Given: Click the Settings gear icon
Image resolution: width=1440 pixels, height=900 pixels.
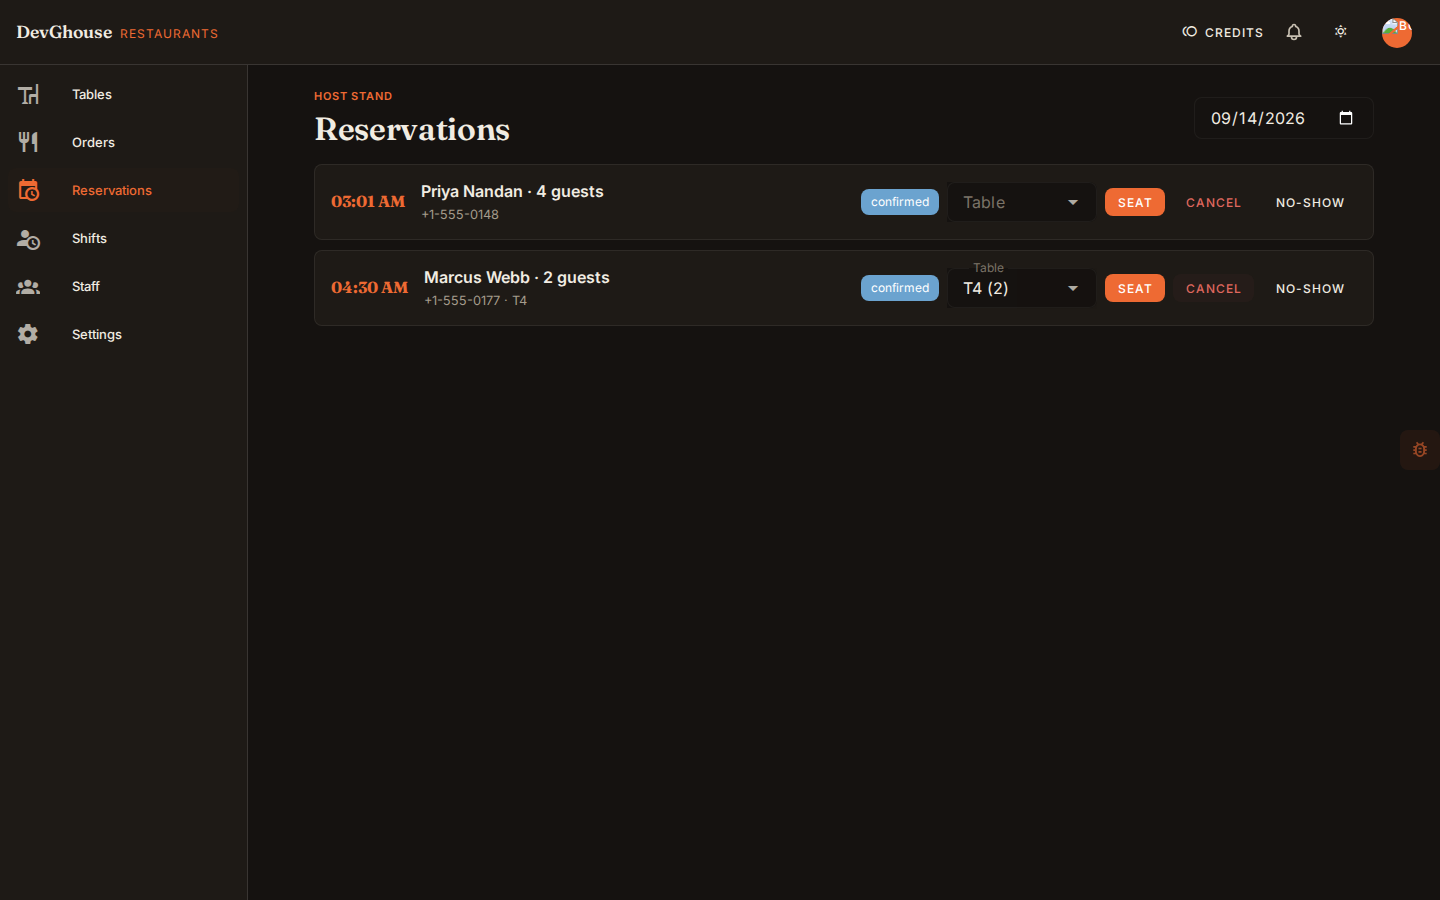Looking at the screenshot, I should tap(28, 334).
